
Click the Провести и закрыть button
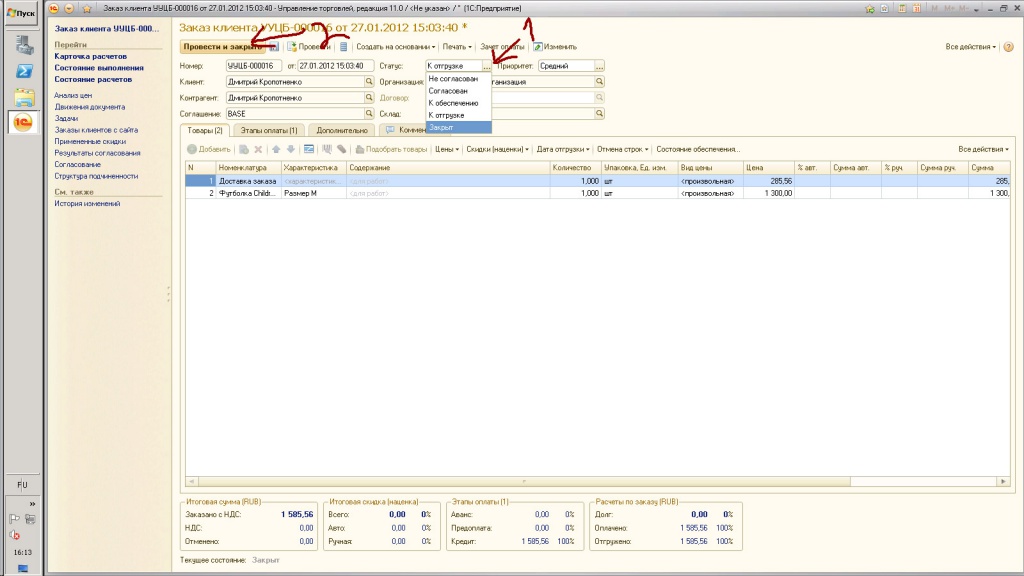(x=223, y=47)
